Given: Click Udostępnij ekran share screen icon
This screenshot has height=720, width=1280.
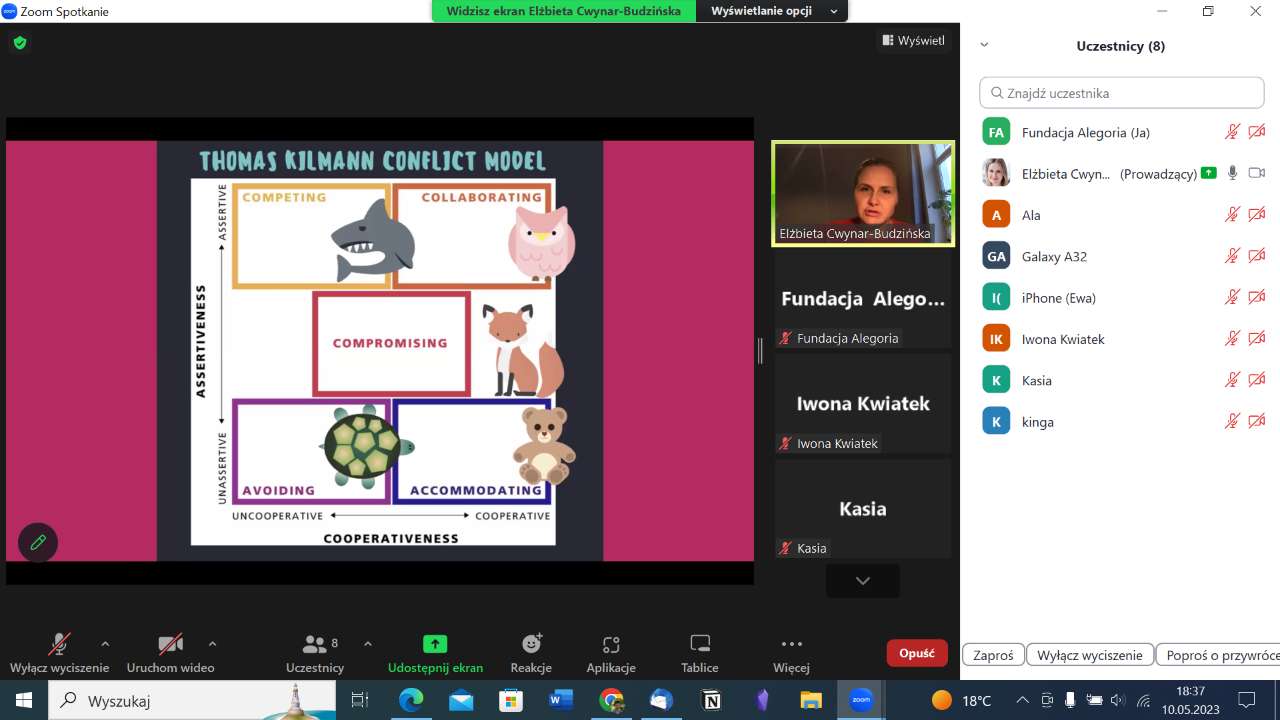Looking at the screenshot, I should 435,644.
